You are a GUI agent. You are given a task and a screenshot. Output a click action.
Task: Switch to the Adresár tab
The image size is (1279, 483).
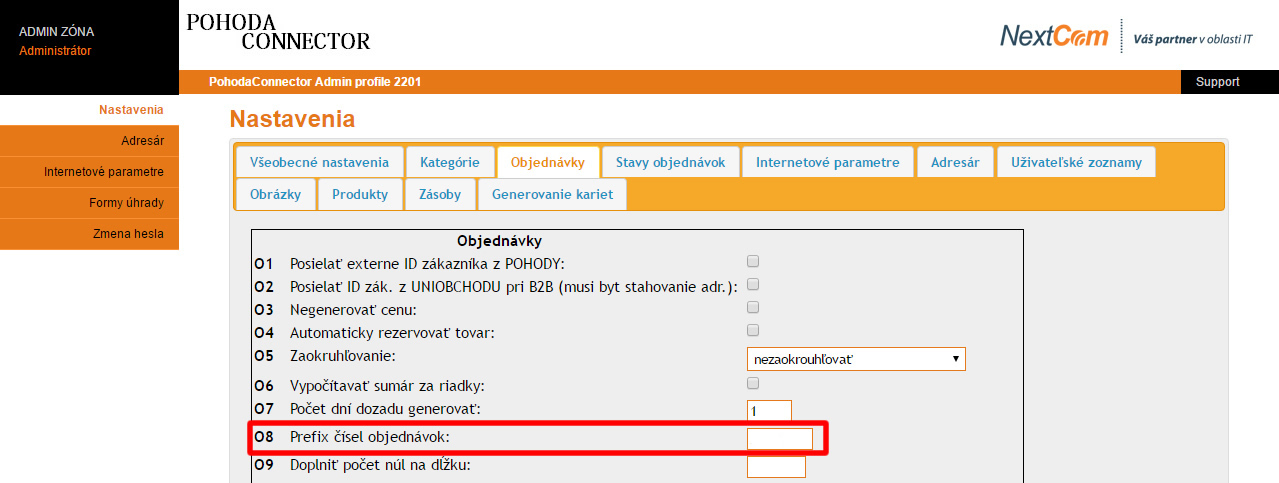955,162
